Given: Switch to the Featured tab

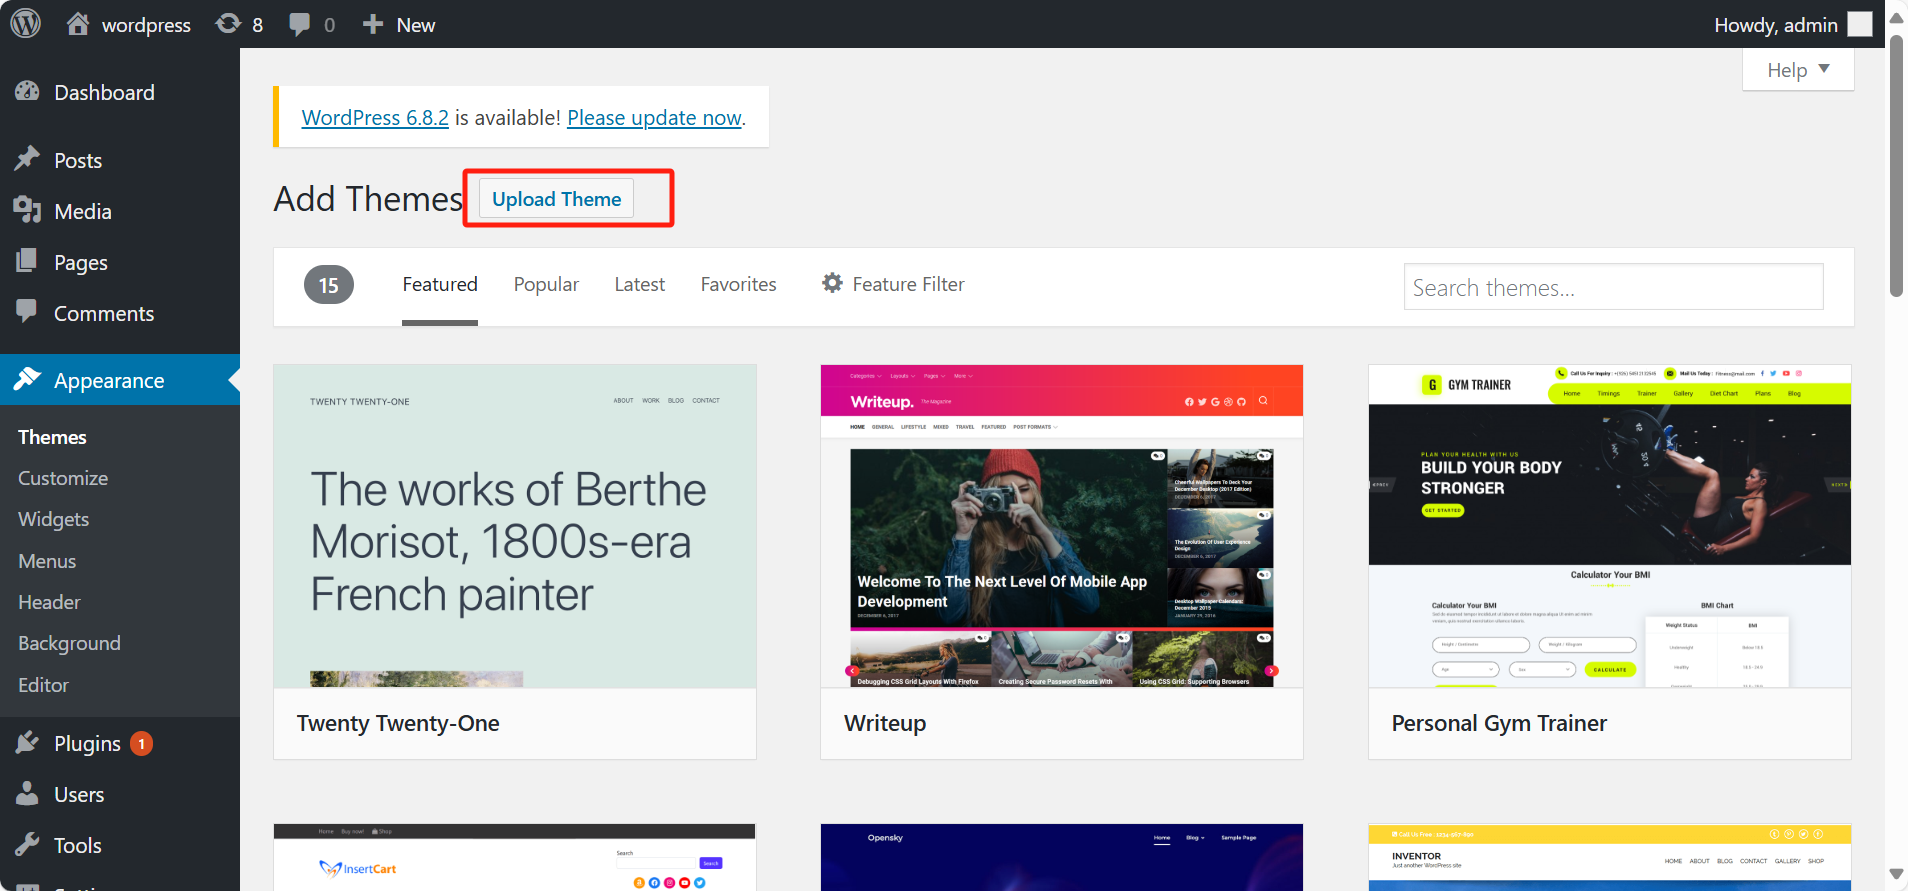Looking at the screenshot, I should pyautogui.click(x=440, y=285).
